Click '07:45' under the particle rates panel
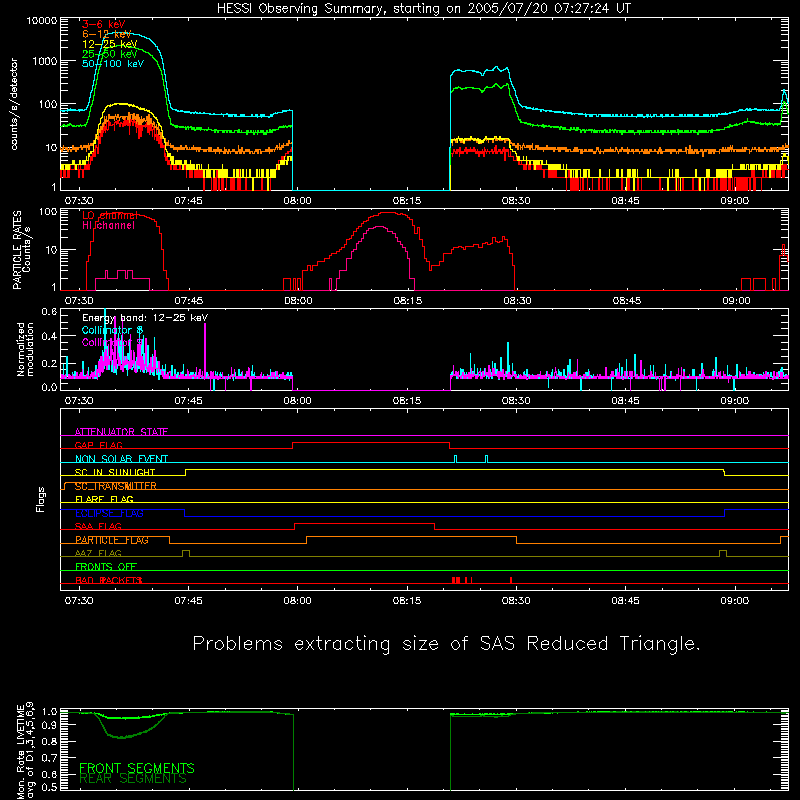Image resolution: width=800 pixels, height=800 pixels. (x=188, y=301)
